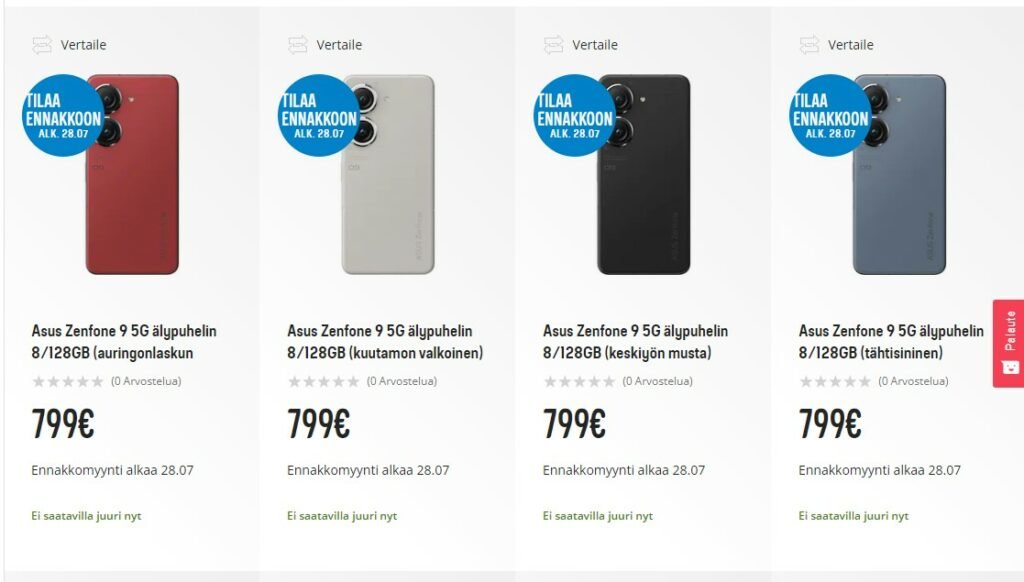Click compare icon above white Zenfone
This screenshot has height=582, width=1024.
(x=298, y=44)
